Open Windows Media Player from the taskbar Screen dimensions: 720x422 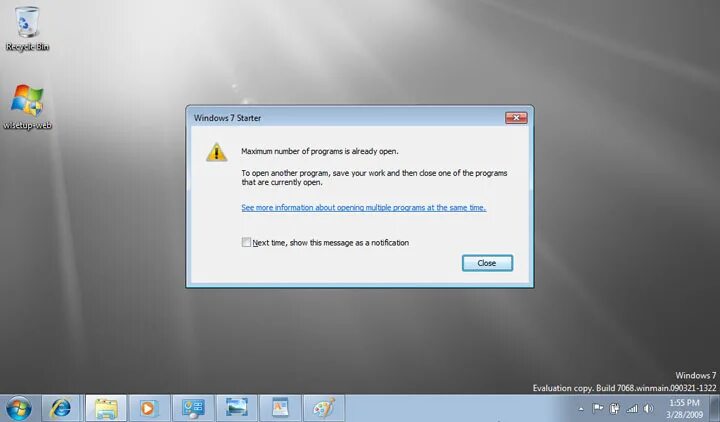click(x=148, y=408)
